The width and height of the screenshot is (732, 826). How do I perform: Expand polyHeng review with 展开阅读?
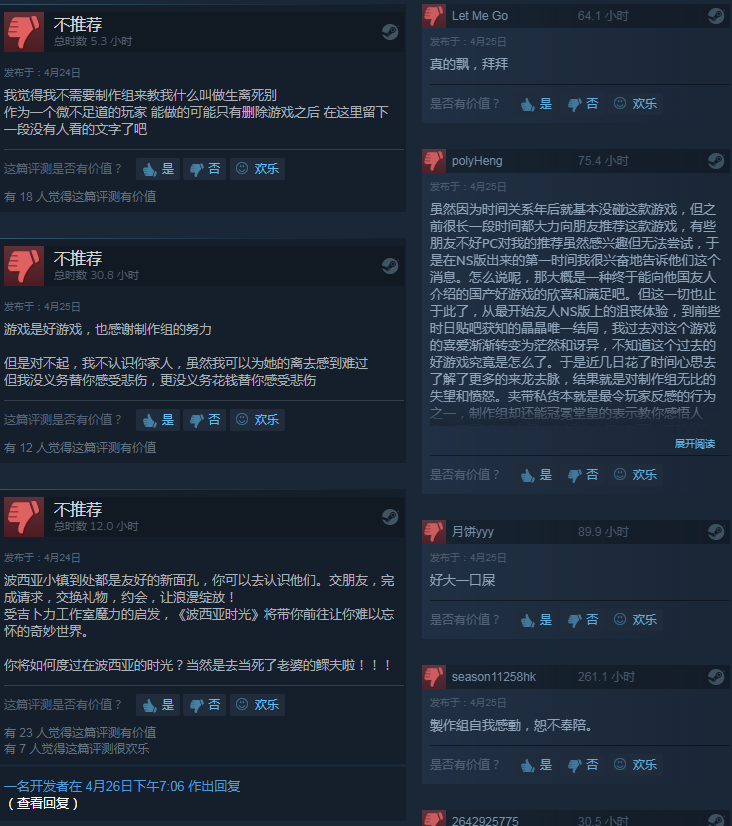[695, 444]
